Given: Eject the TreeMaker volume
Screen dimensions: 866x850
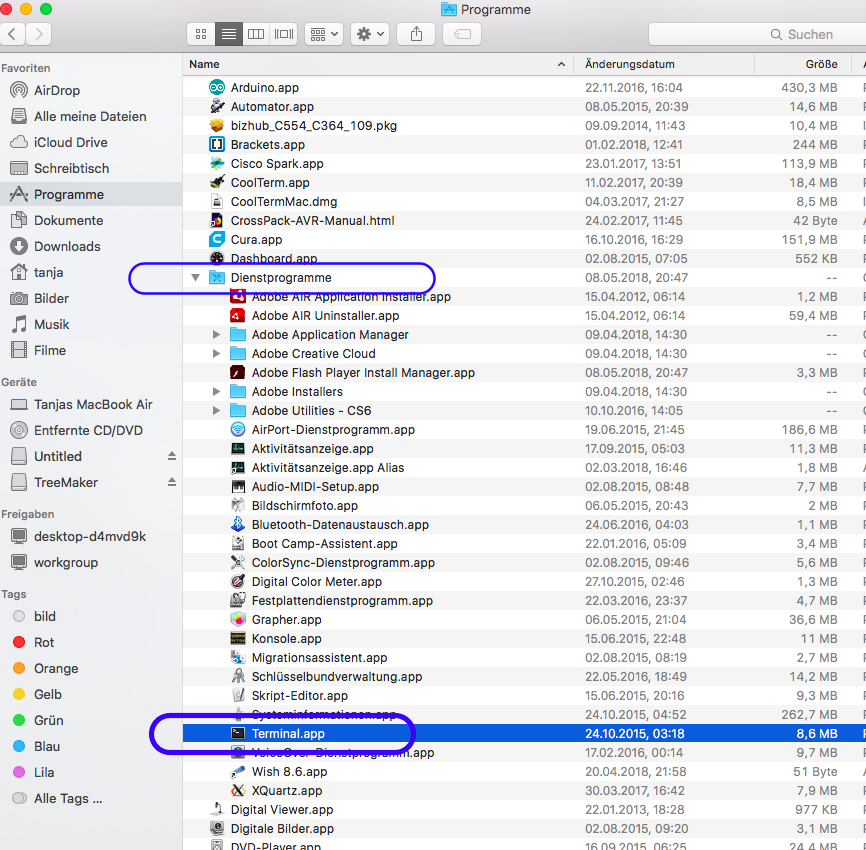Looking at the screenshot, I should pos(172,482).
